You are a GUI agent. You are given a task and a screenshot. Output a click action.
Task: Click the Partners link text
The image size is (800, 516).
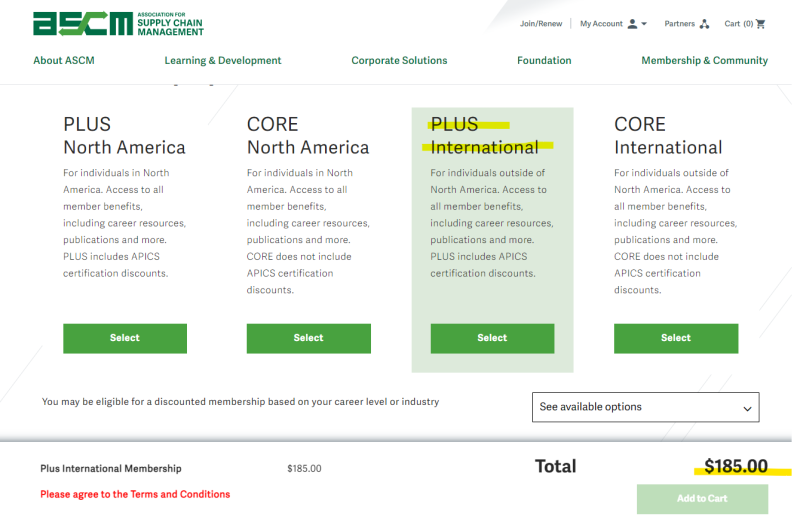click(679, 23)
